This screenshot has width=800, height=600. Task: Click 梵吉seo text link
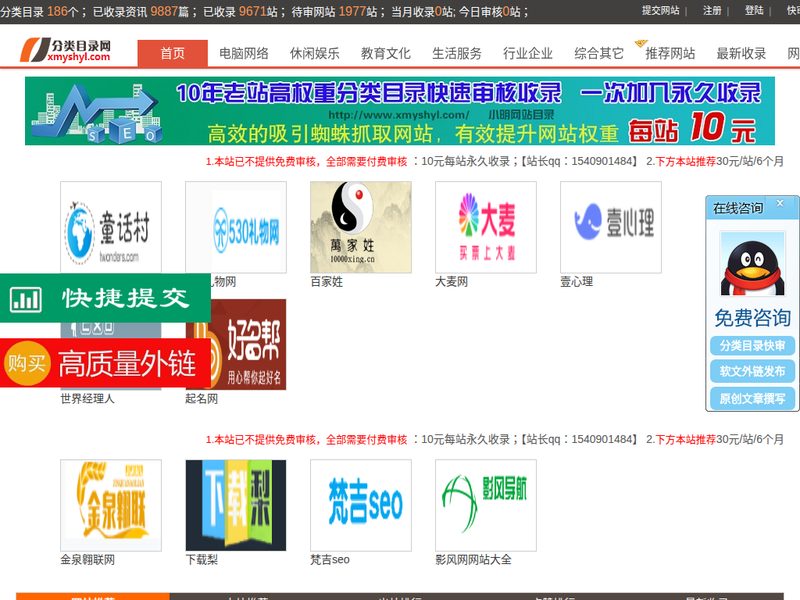[330, 560]
